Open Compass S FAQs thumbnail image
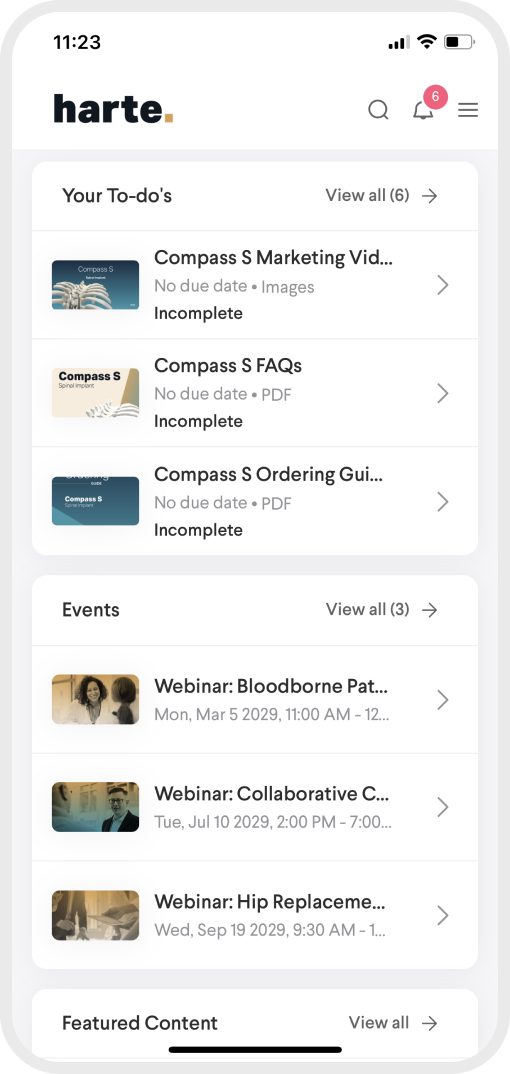Image resolution: width=510 pixels, height=1074 pixels. 96,393
